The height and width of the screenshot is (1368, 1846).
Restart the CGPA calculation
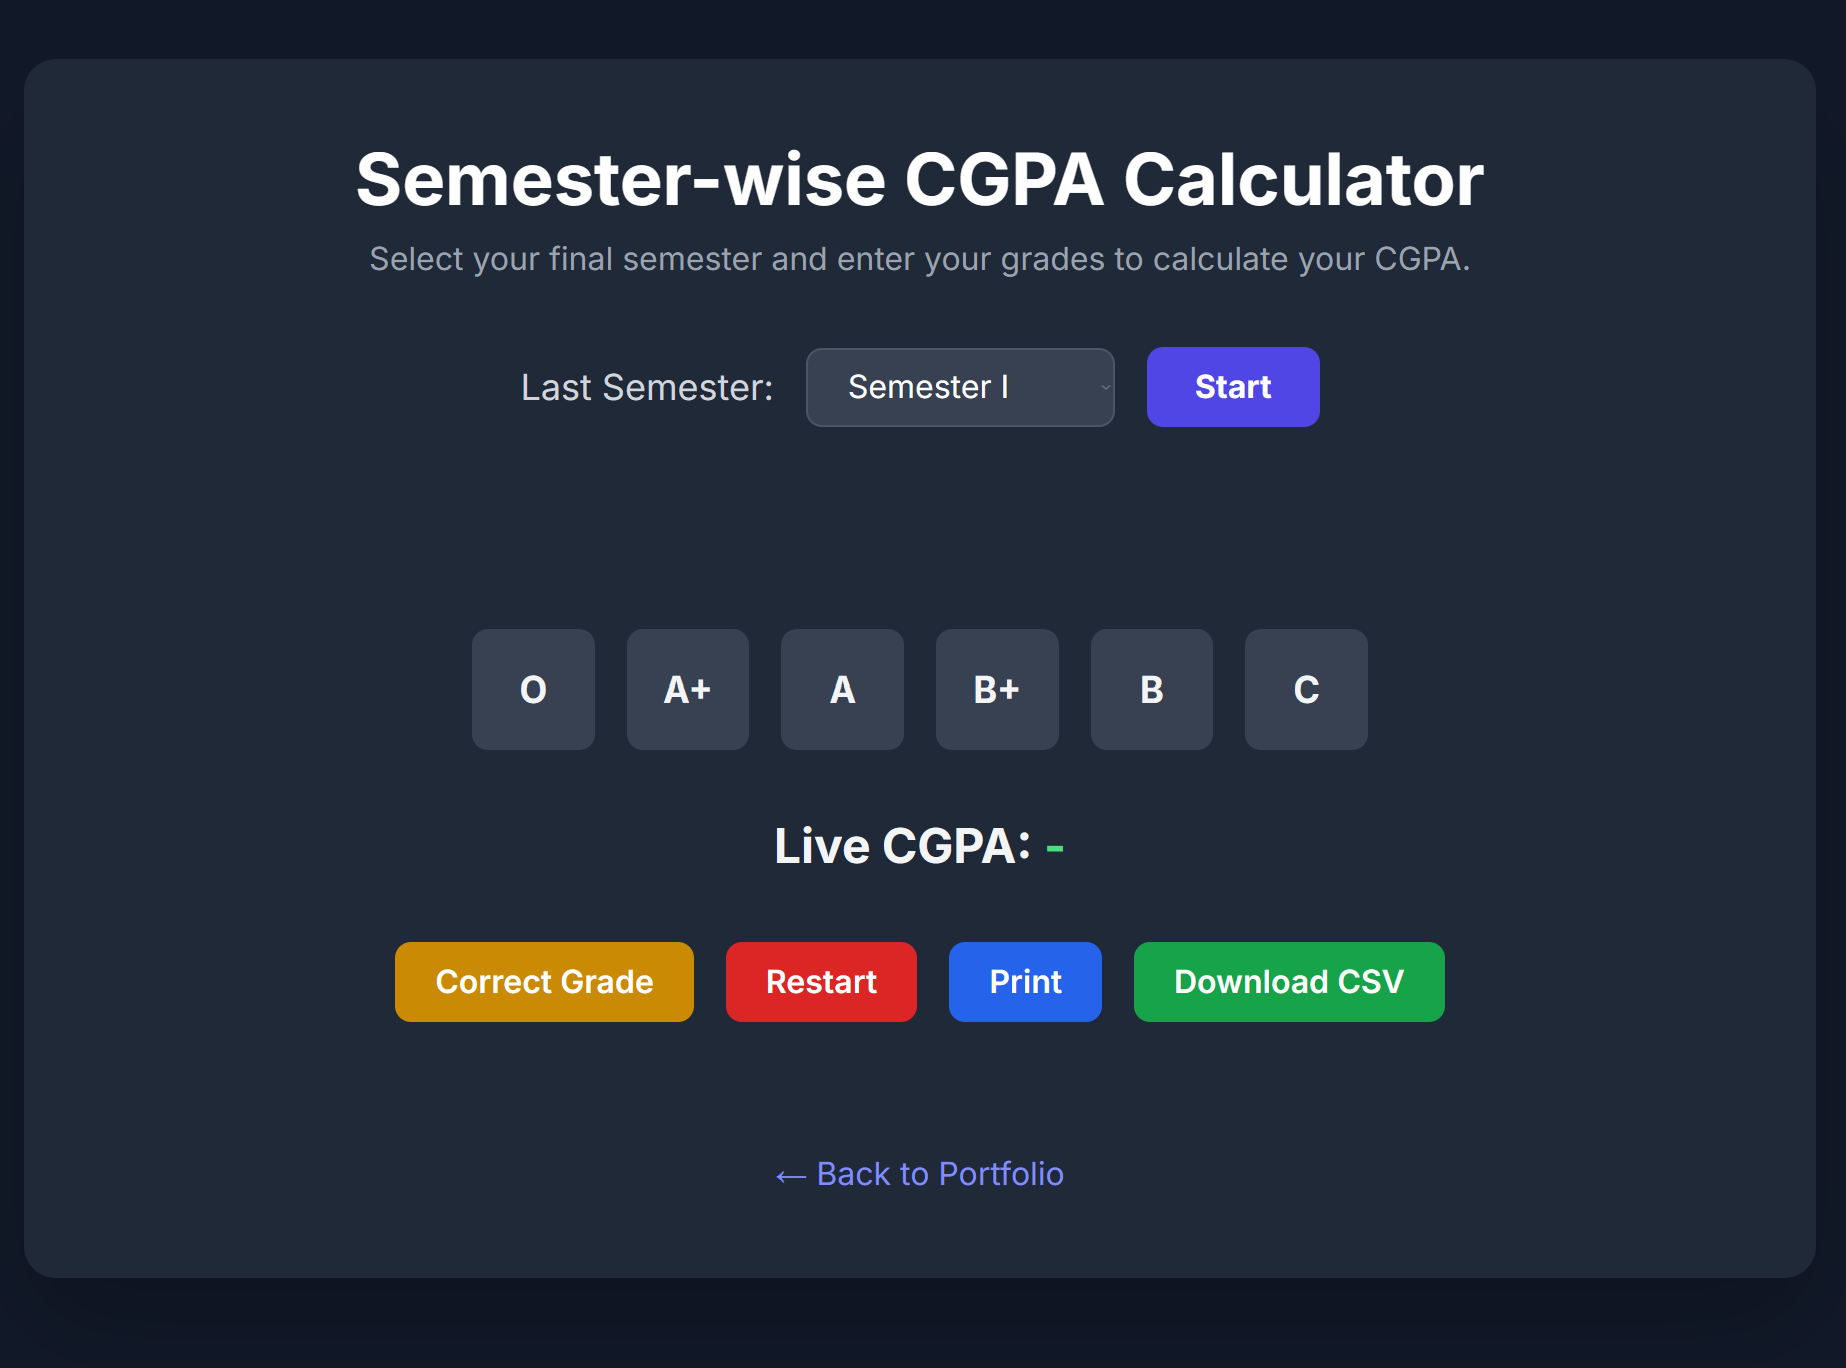pos(820,981)
